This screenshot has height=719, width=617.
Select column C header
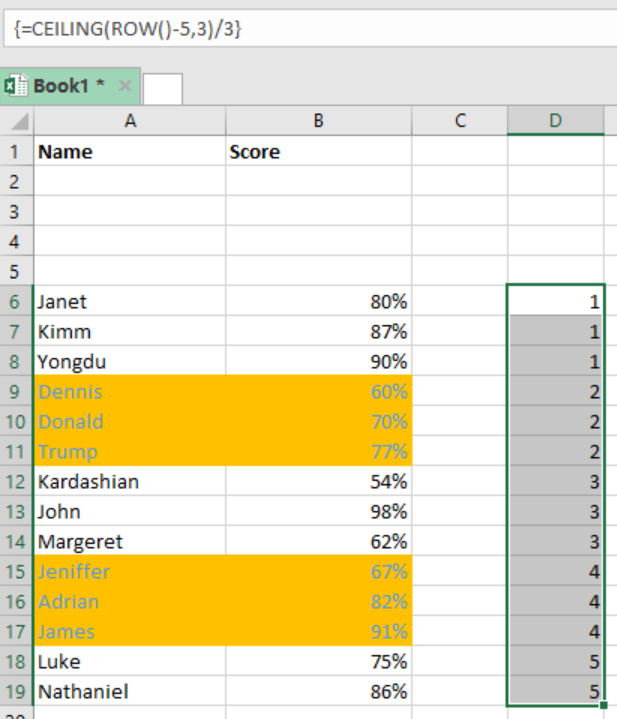(460, 121)
